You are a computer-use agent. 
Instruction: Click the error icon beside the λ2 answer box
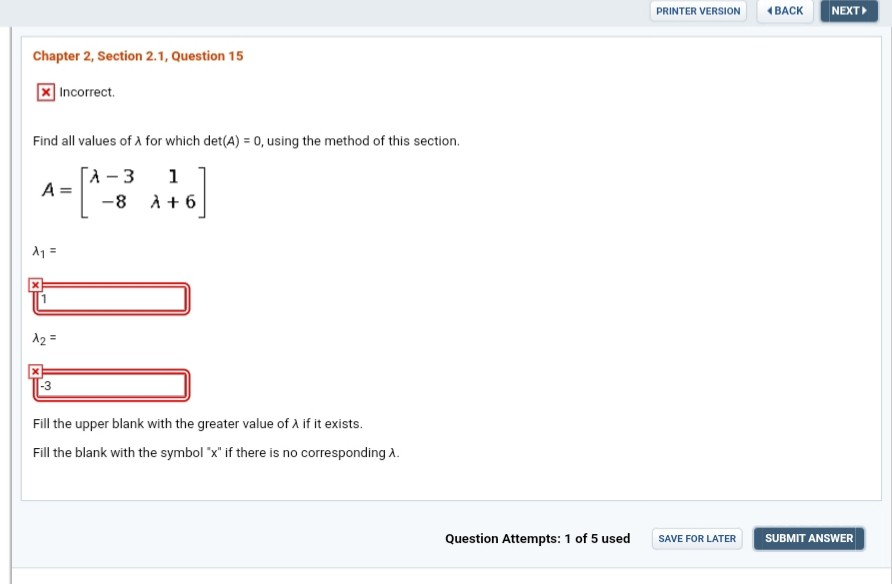point(36,372)
